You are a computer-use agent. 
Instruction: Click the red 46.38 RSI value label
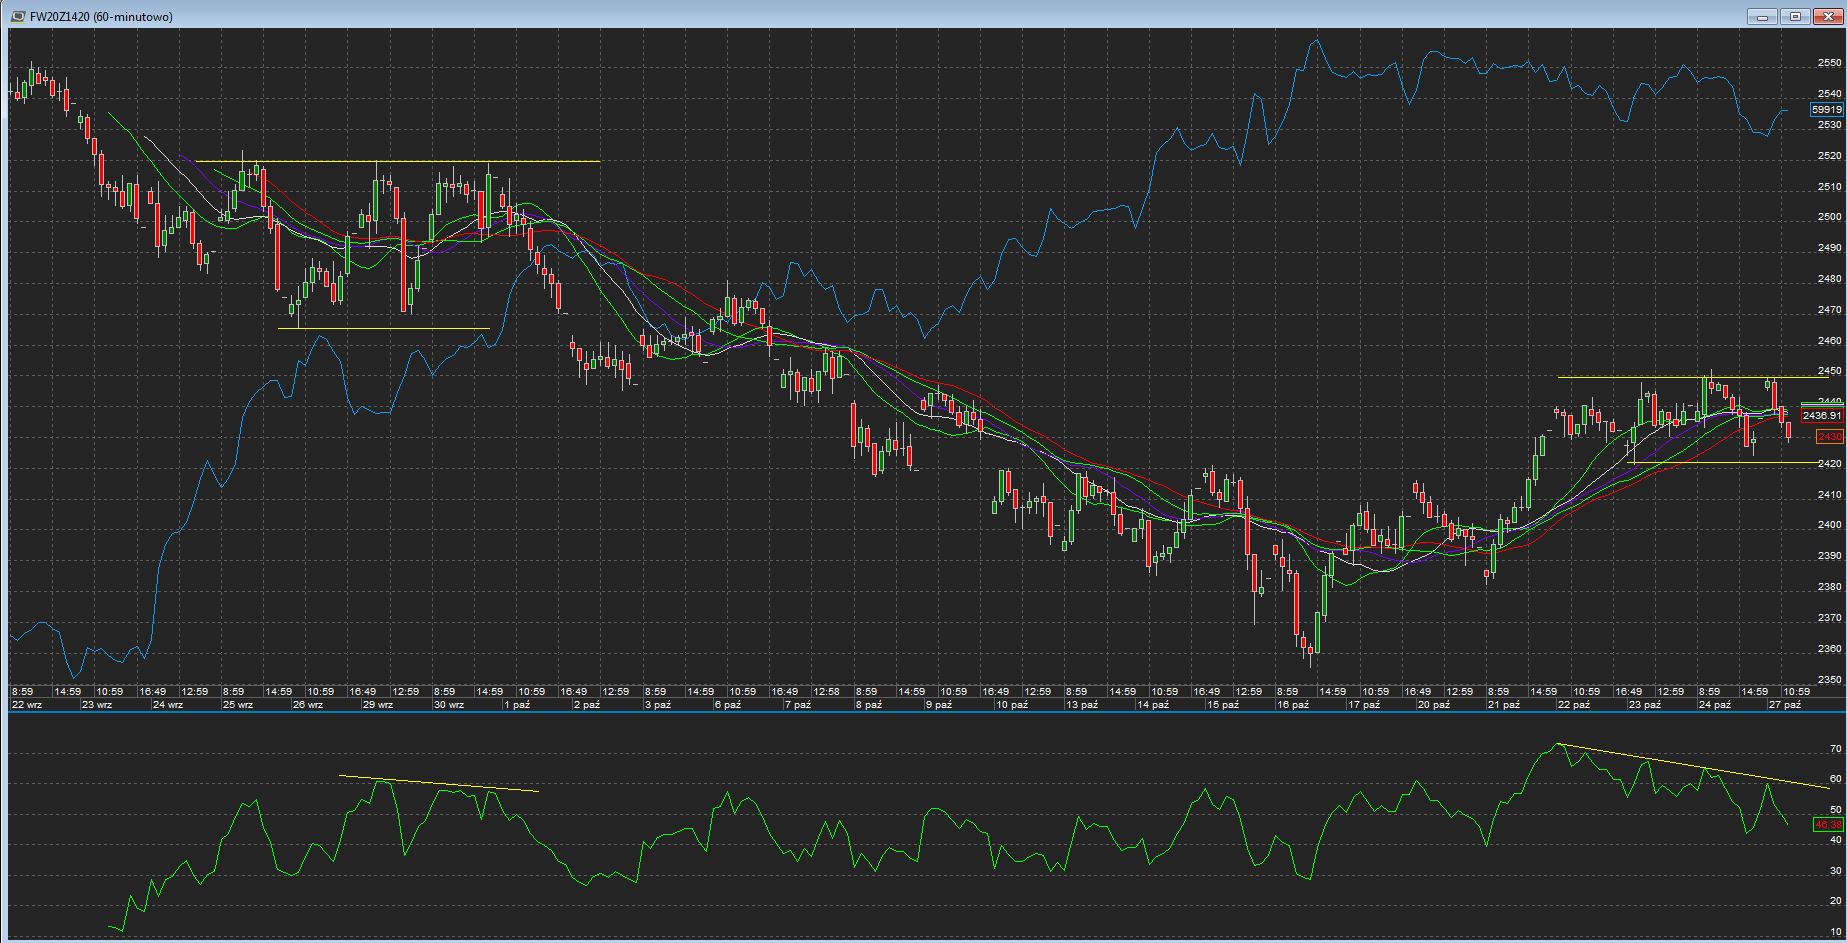[1828, 825]
